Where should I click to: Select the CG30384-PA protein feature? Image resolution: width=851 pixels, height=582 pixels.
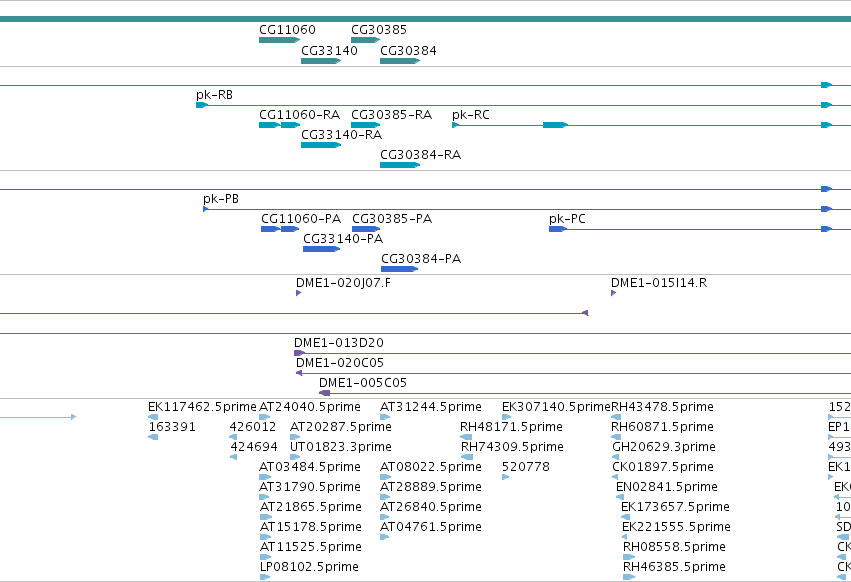coord(399,269)
